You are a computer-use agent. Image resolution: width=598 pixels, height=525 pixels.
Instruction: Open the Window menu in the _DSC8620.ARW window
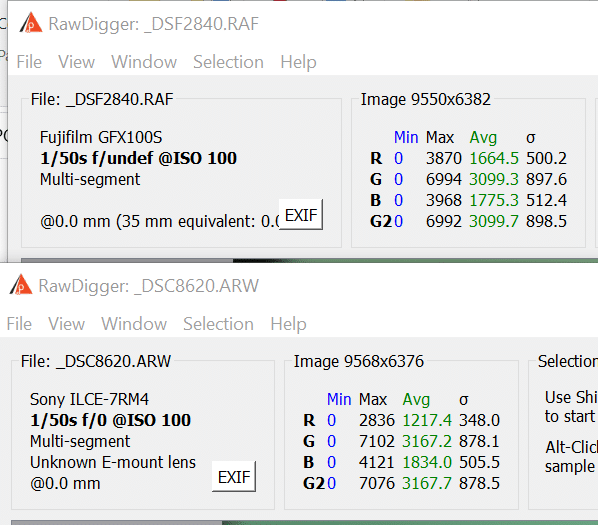coord(134,324)
